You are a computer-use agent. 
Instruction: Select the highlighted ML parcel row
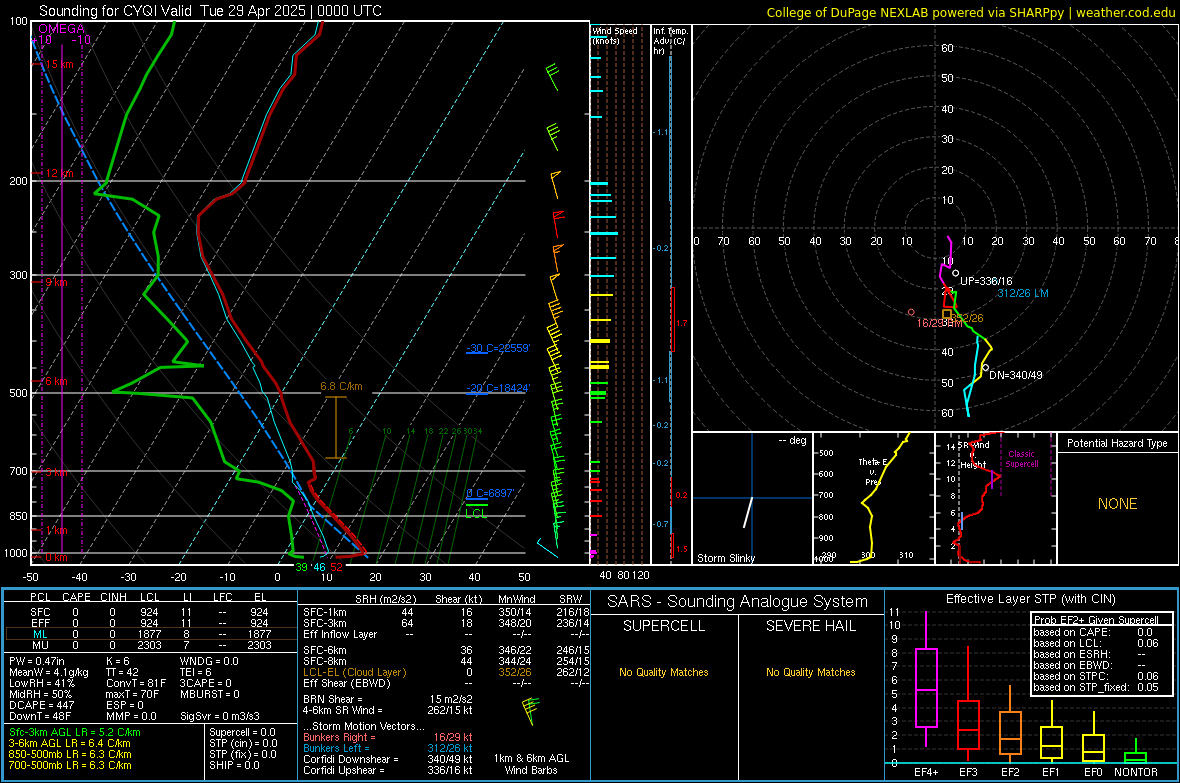(x=151, y=634)
